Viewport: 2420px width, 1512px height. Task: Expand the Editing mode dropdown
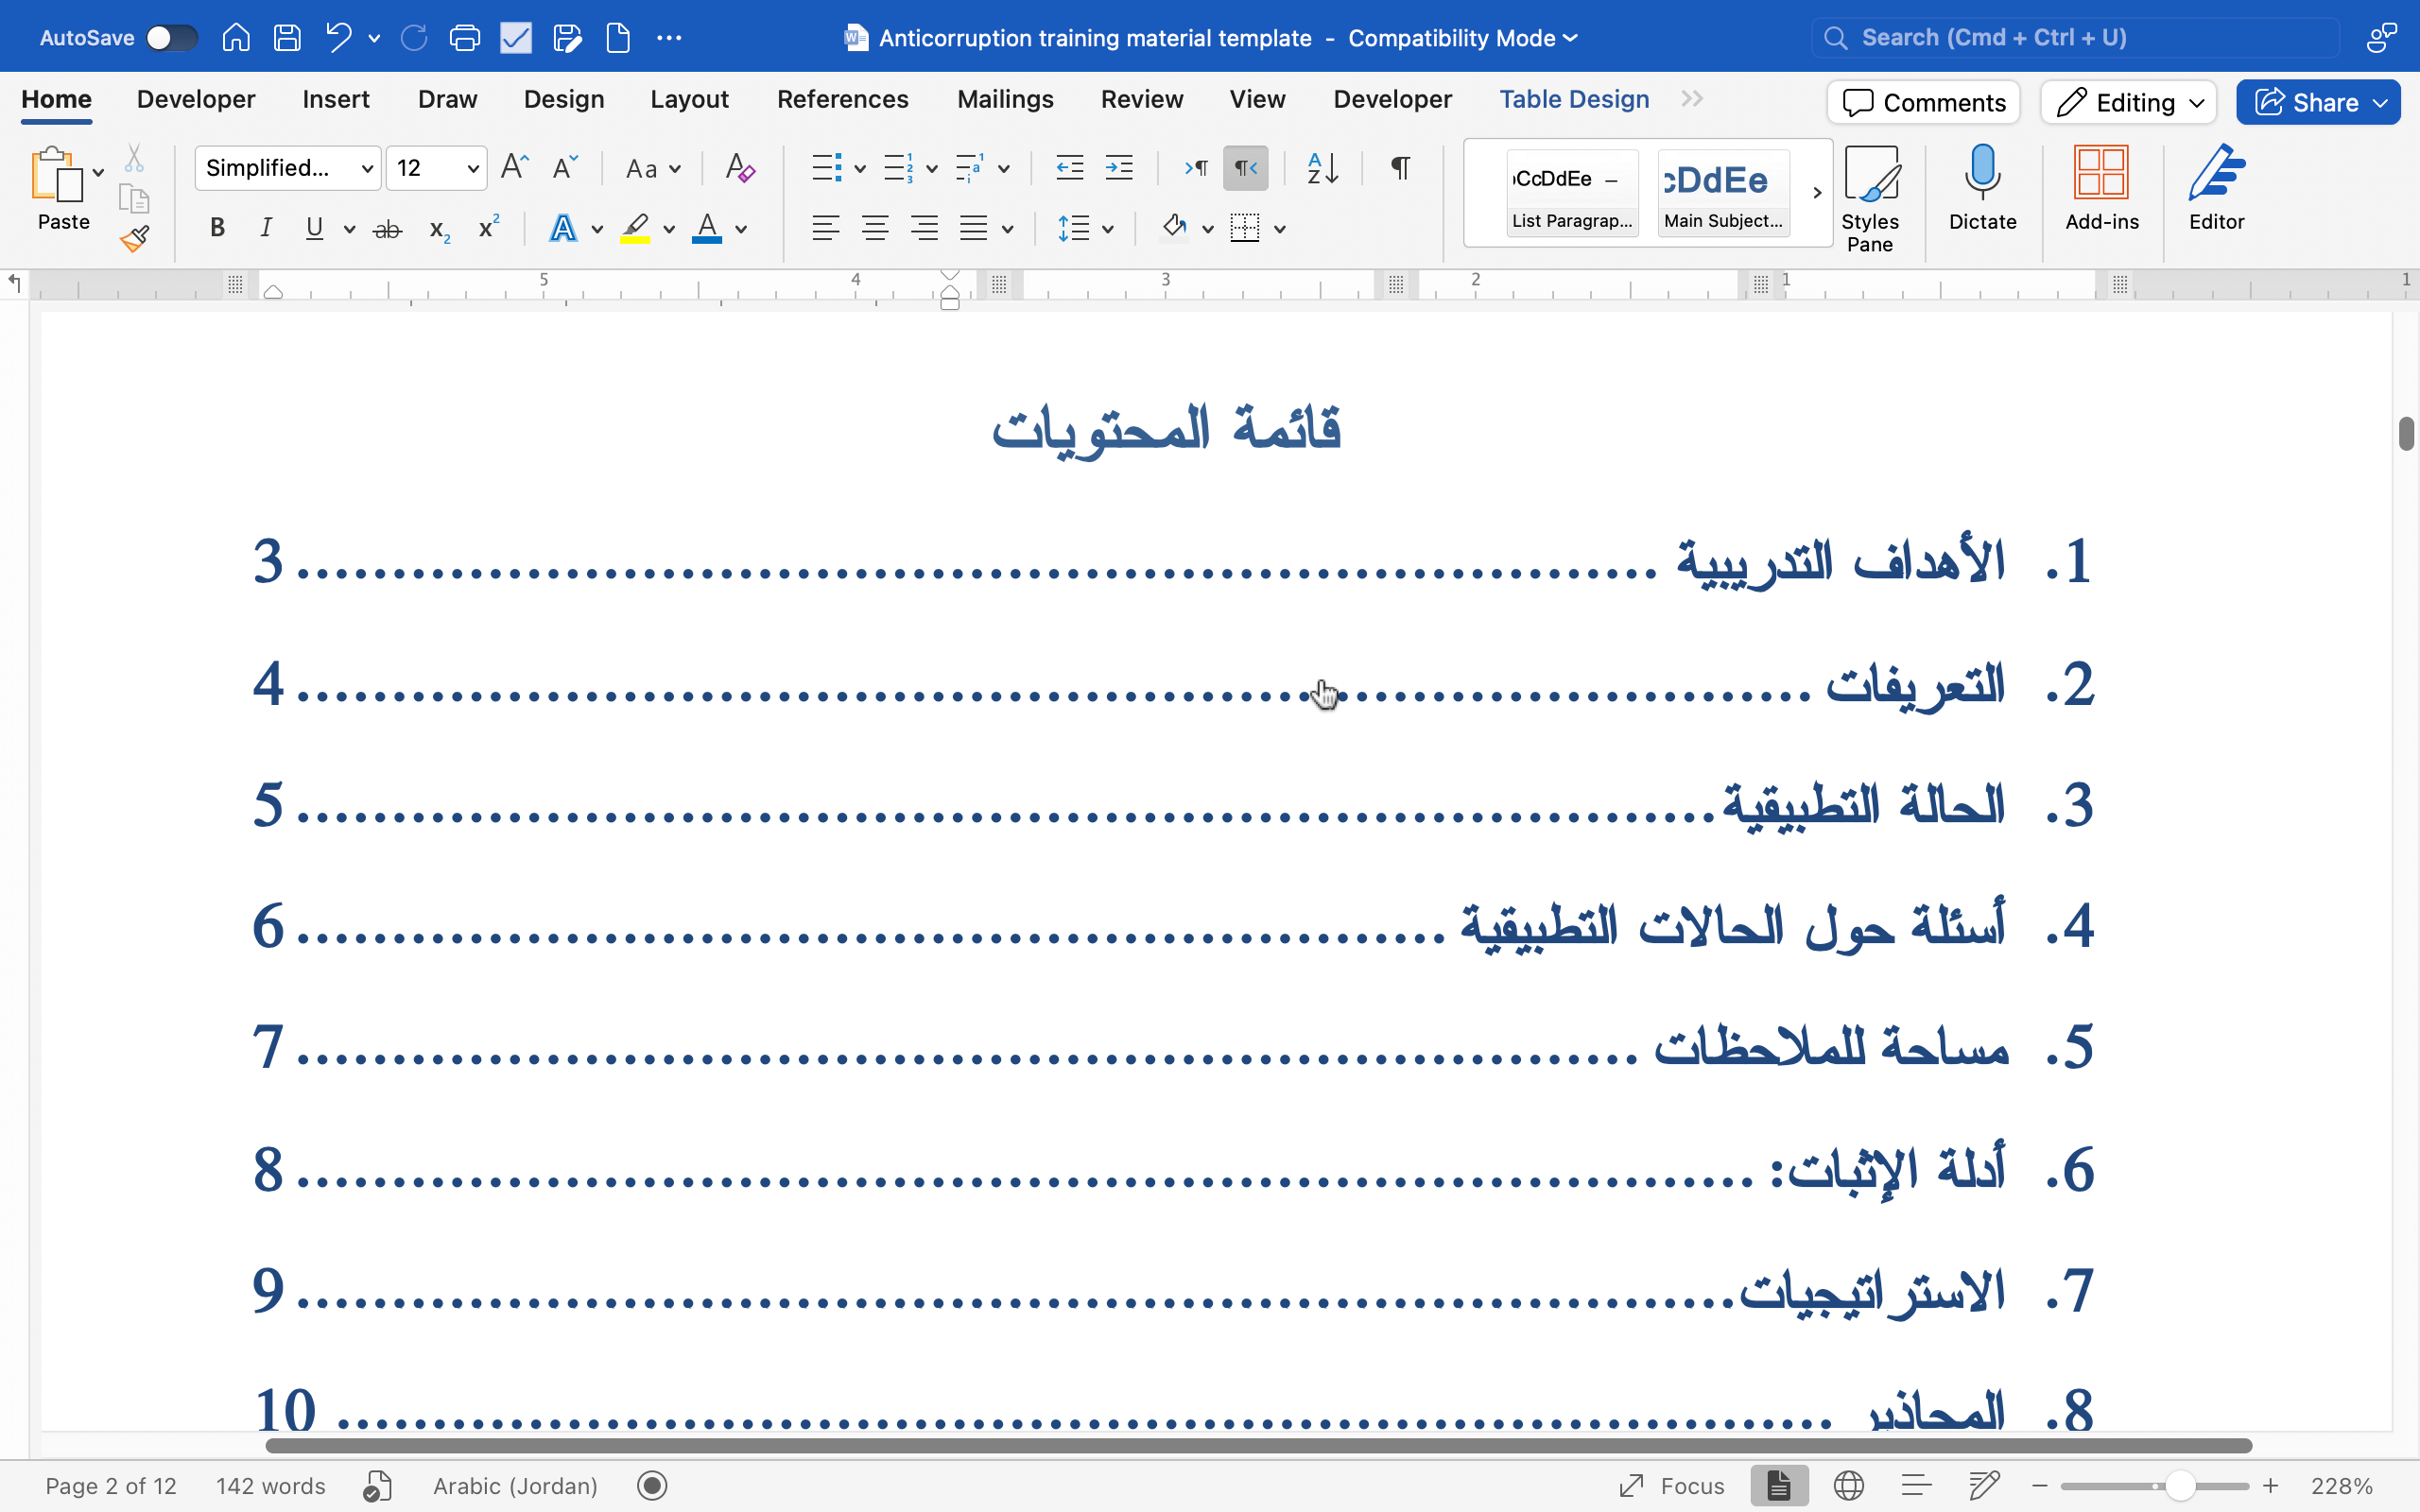[2128, 102]
